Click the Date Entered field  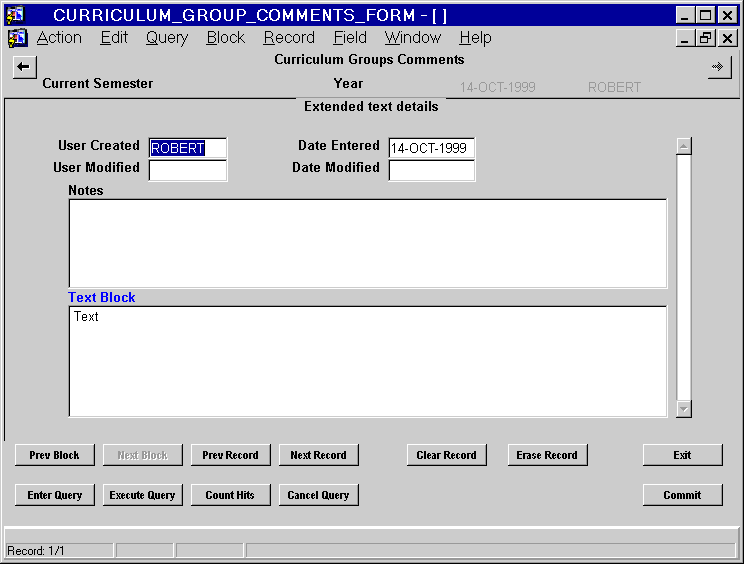click(x=432, y=148)
